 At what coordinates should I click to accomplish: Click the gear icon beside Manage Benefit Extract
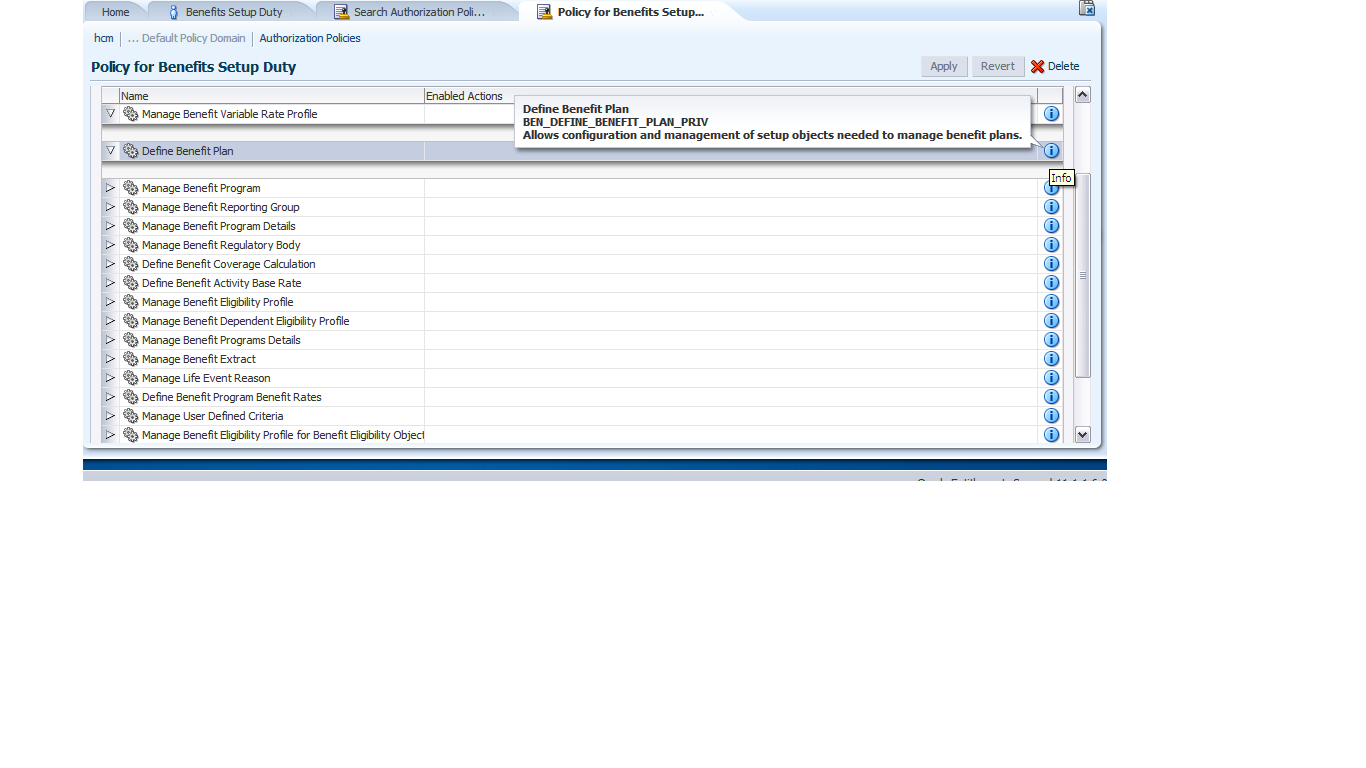[130, 358]
